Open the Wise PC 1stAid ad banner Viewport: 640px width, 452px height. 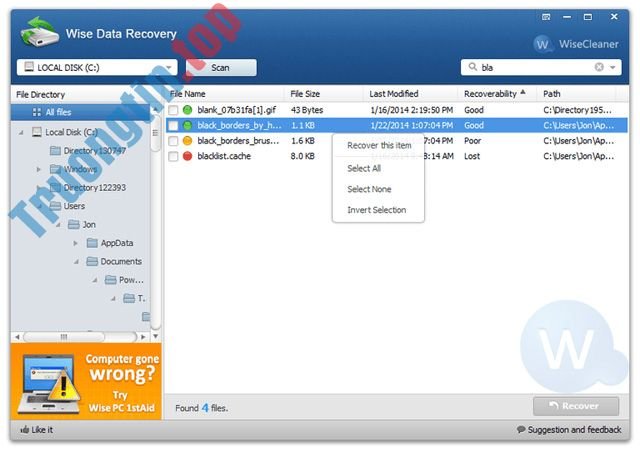pos(86,381)
